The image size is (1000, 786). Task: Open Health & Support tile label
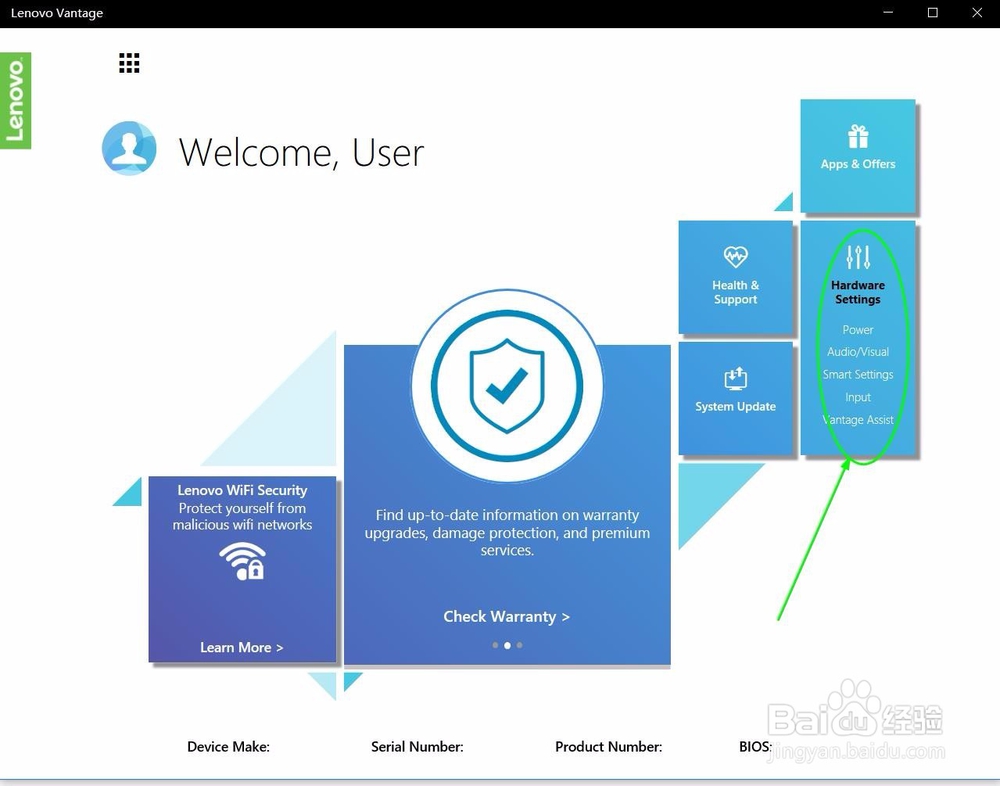(735, 292)
